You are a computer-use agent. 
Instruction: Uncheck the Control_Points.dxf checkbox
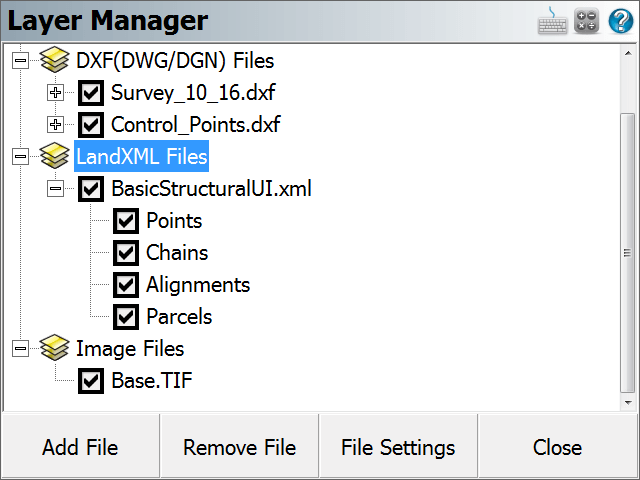pyautogui.click(x=91, y=124)
